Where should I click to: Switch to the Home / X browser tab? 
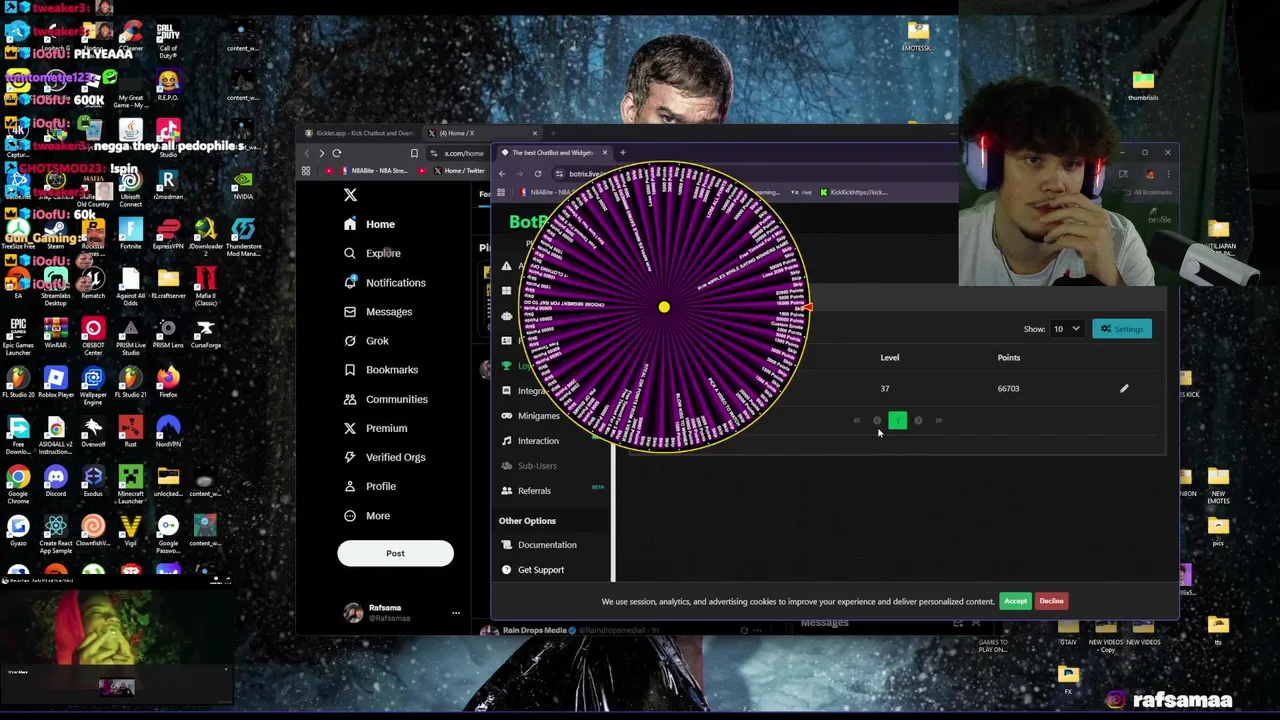click(x=482, y=133)
